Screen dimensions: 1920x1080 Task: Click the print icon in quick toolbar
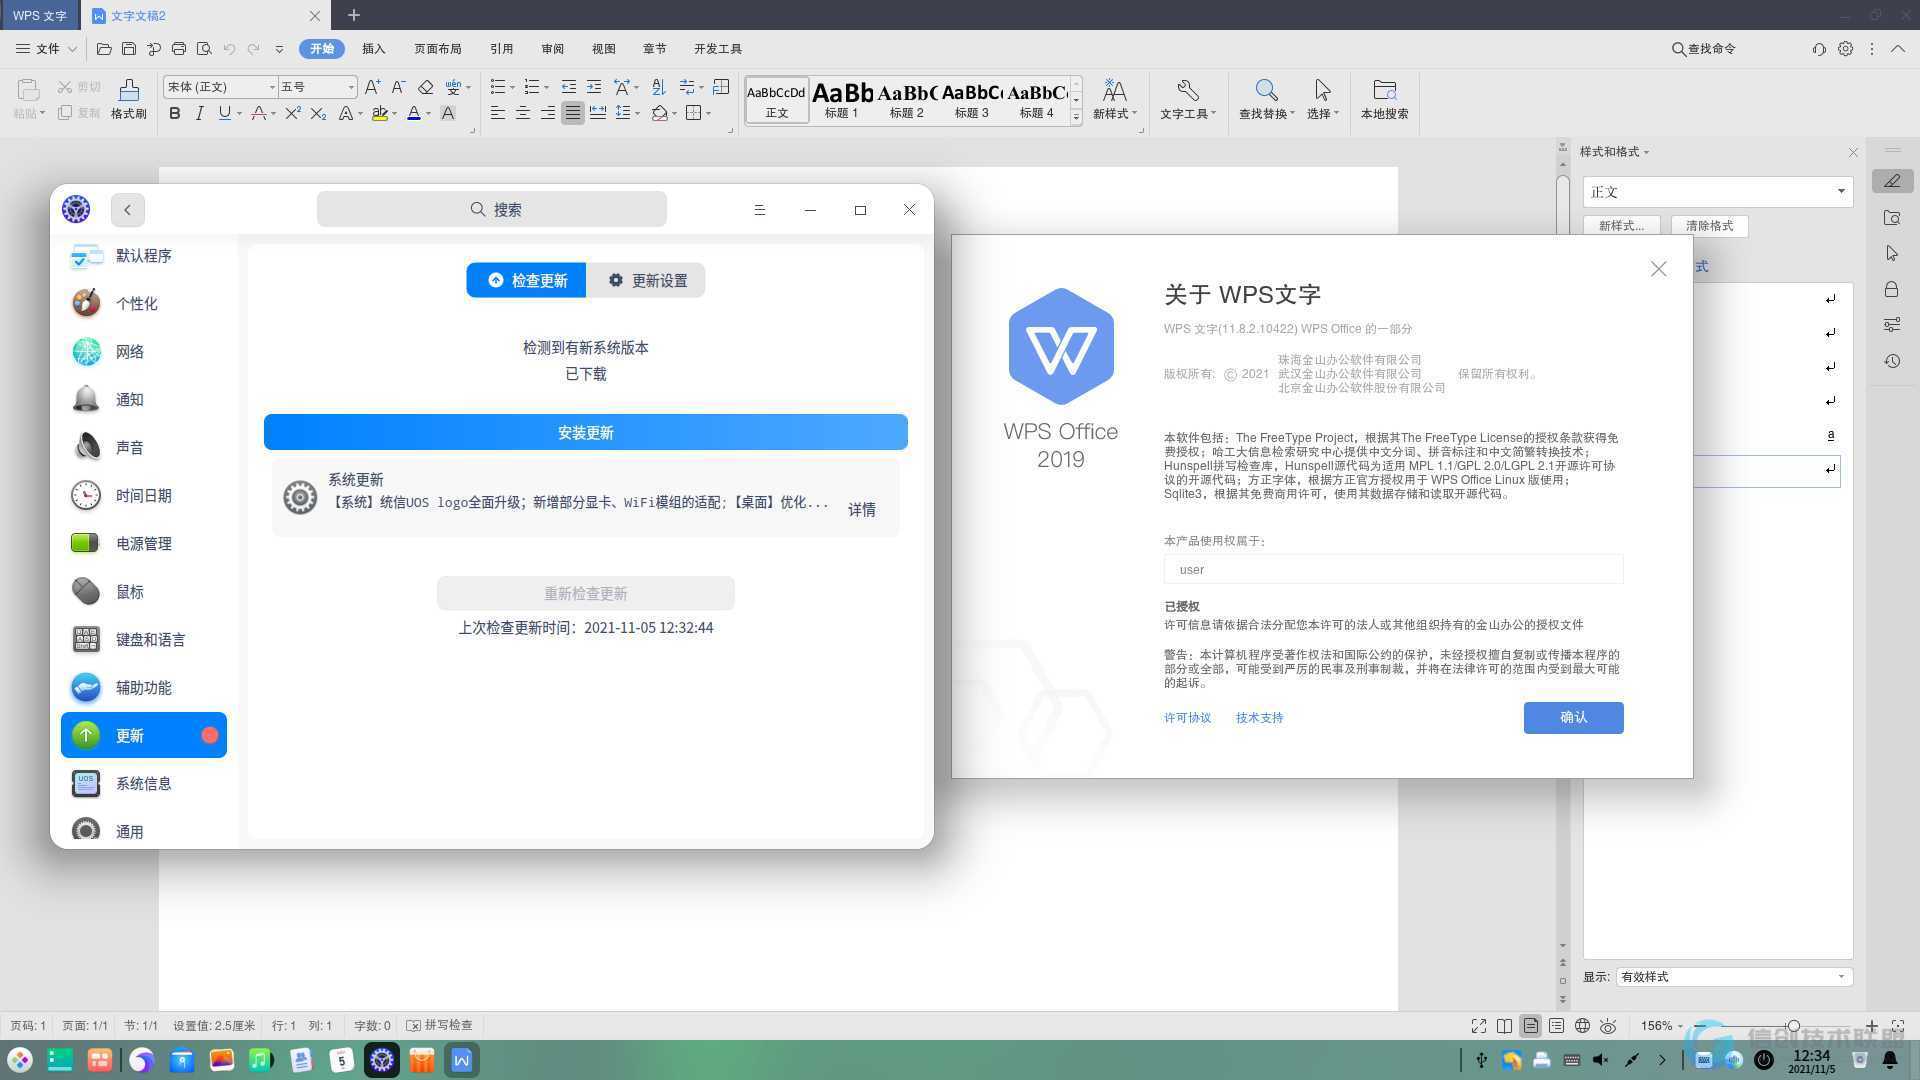(179, 49)
